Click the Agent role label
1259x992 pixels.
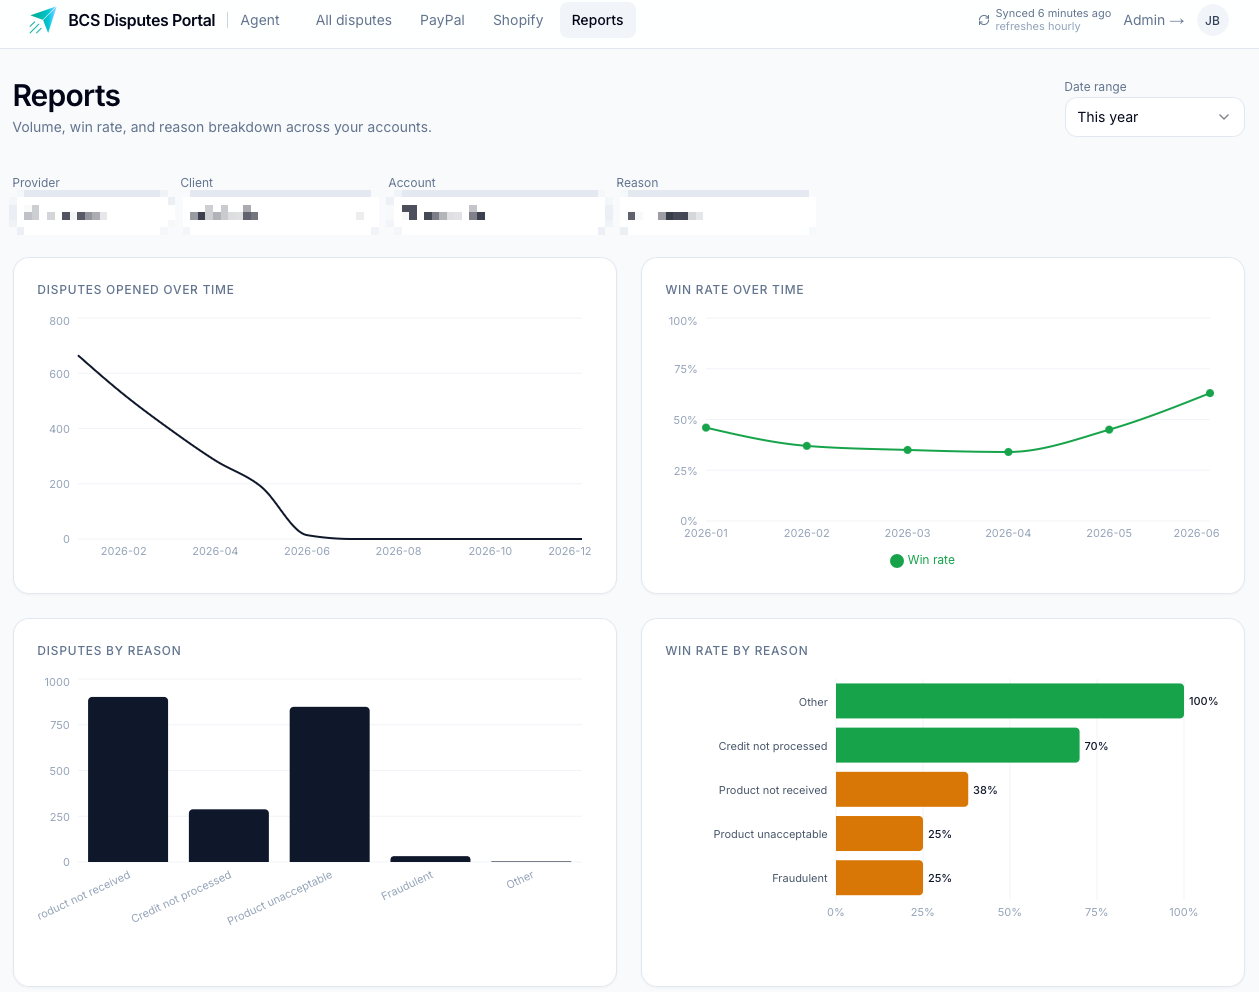tap(260, 20)
